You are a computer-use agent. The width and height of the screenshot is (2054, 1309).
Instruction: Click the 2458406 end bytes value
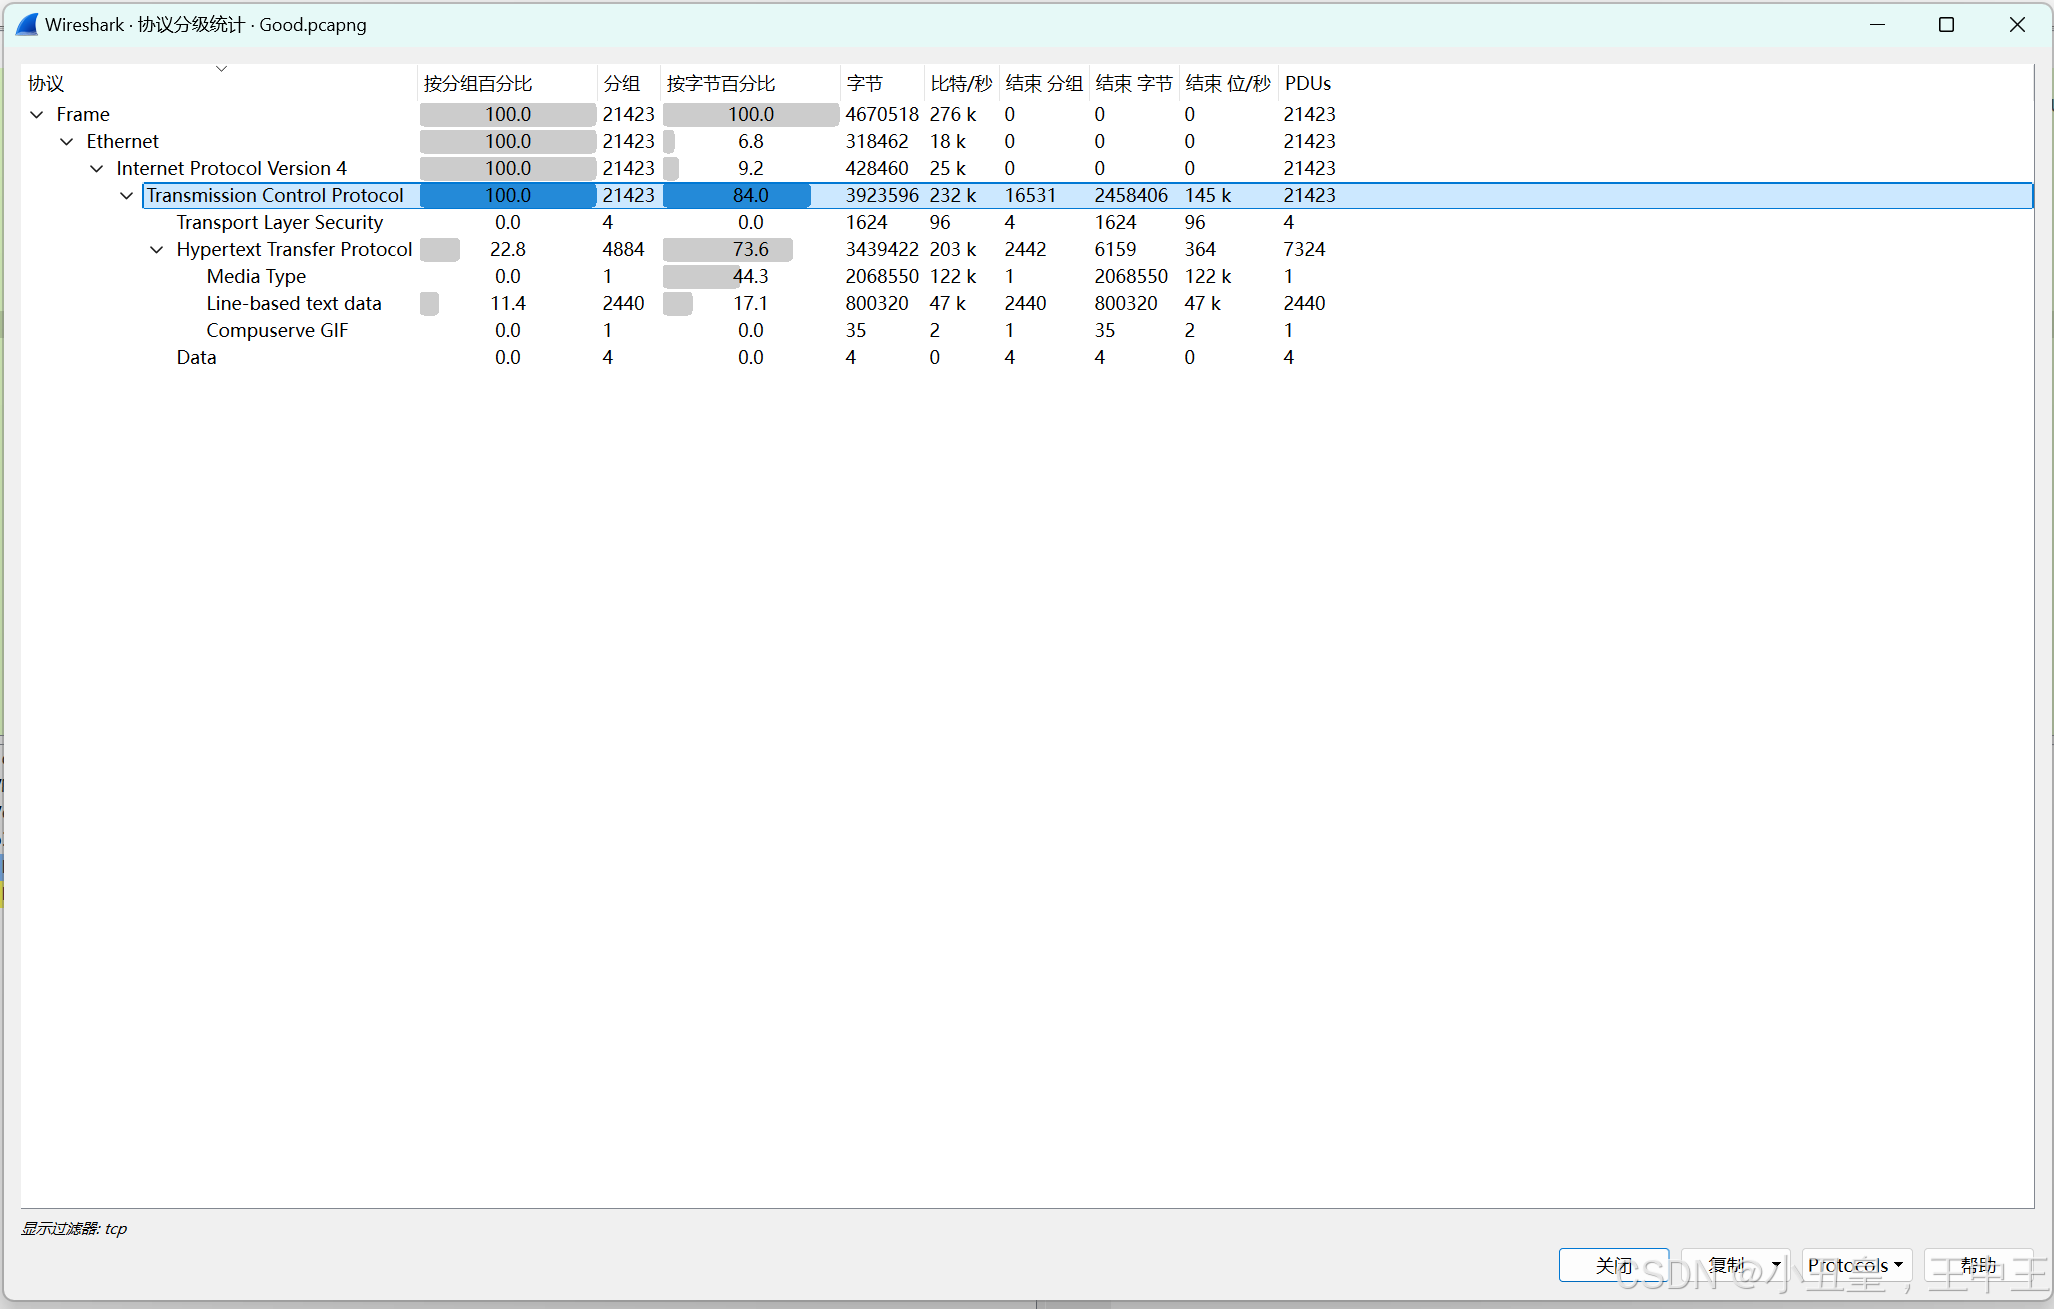(x=1131, y=196)
